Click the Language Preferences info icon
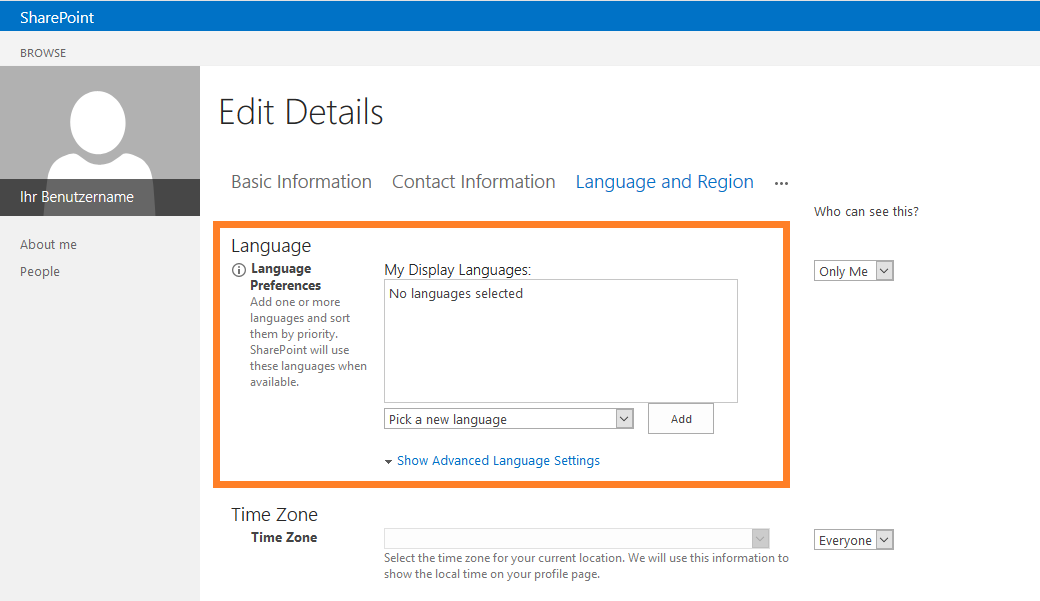The image size is (1040, 601). coord(238,270)
